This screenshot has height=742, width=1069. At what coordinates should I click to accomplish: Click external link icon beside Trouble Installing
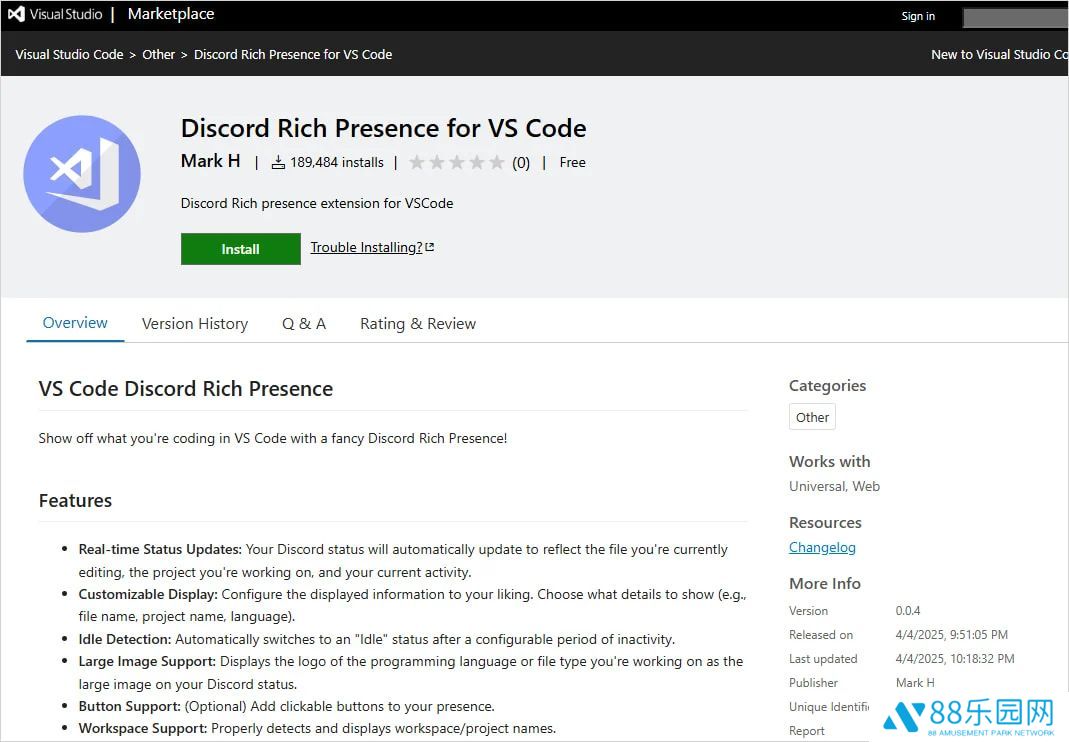430,248
